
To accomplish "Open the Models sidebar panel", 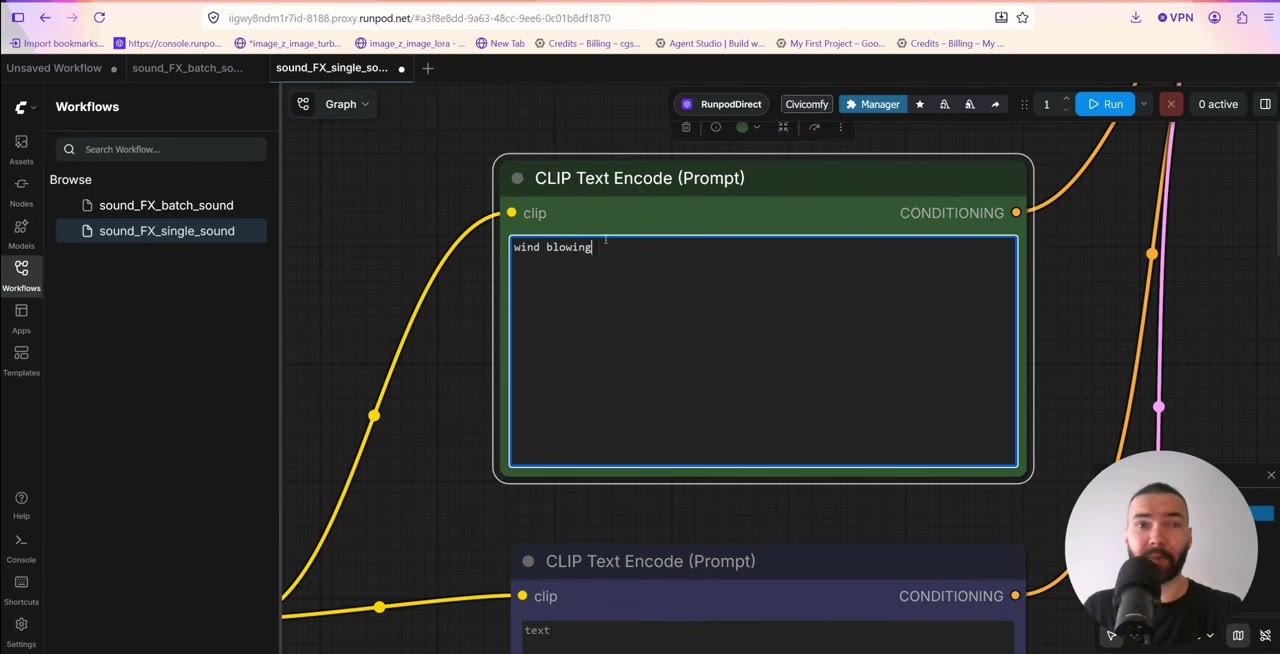I will tap(21, 232).
